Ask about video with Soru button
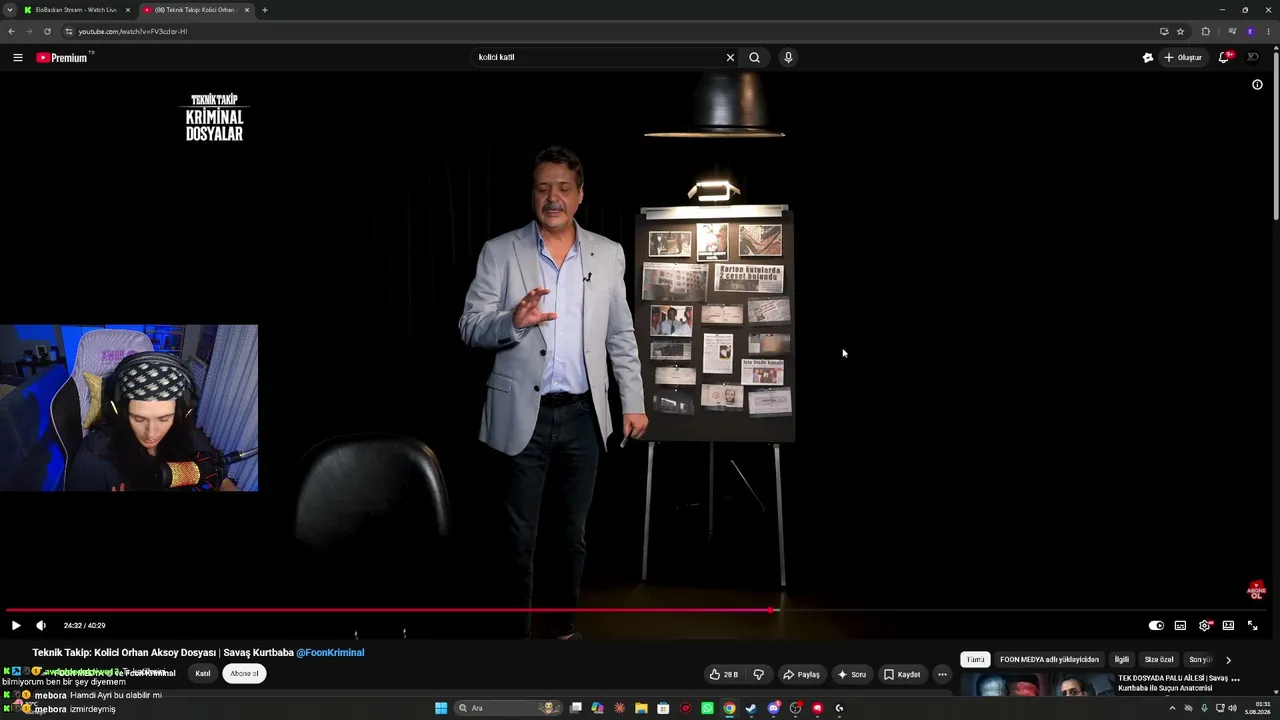The image size is (1280, 720). [852, 674]
